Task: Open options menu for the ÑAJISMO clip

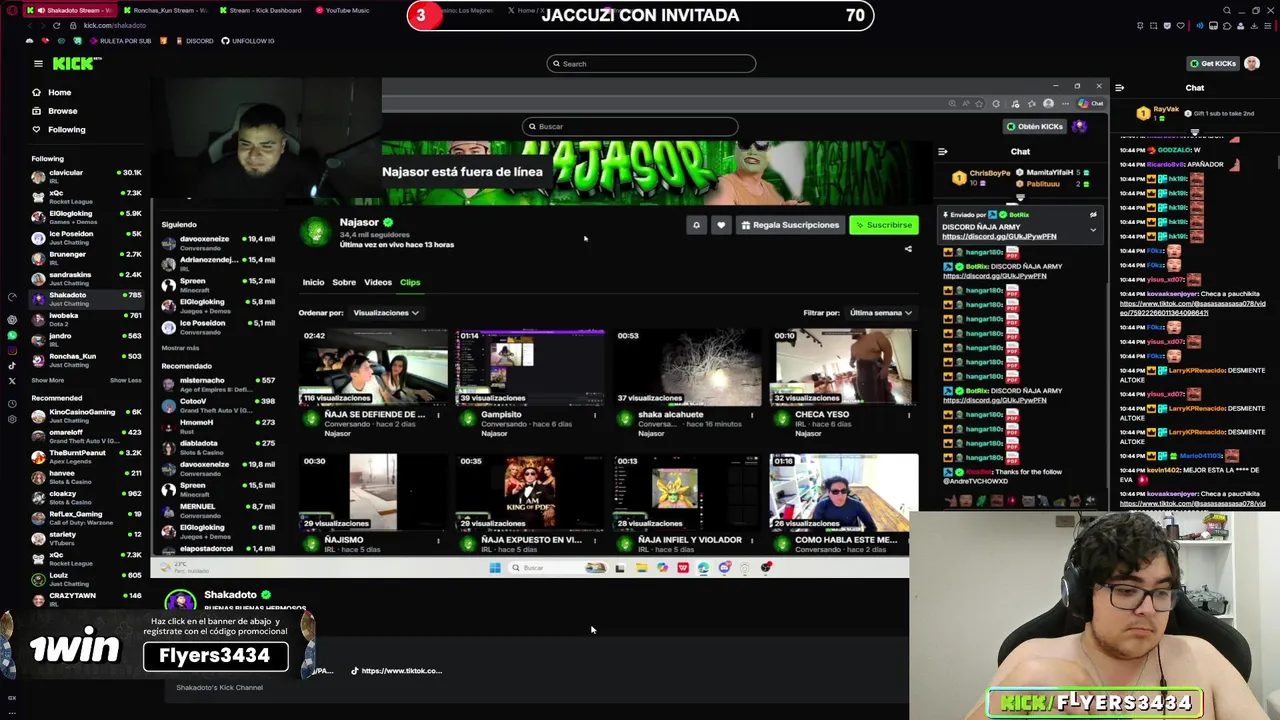Action: click(438, 541)
